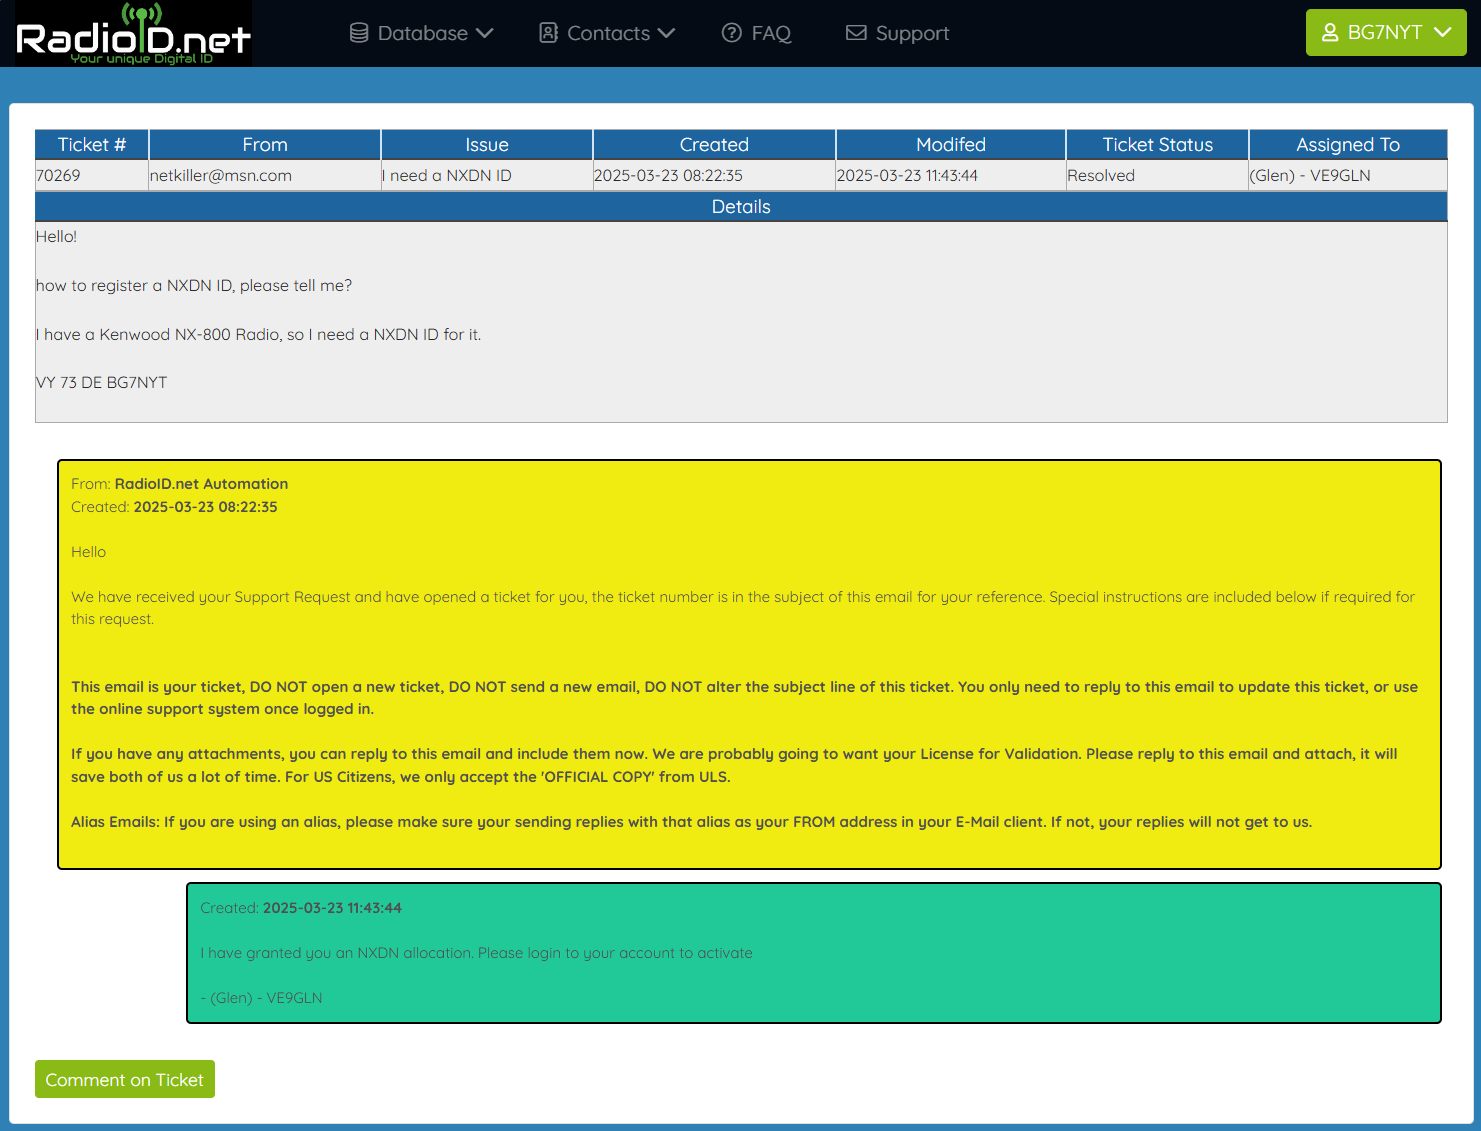Open the BG7NYT account dropdown arrow
The width and height of the screenshot is (1481, 1131).
tap(1442, 33)
